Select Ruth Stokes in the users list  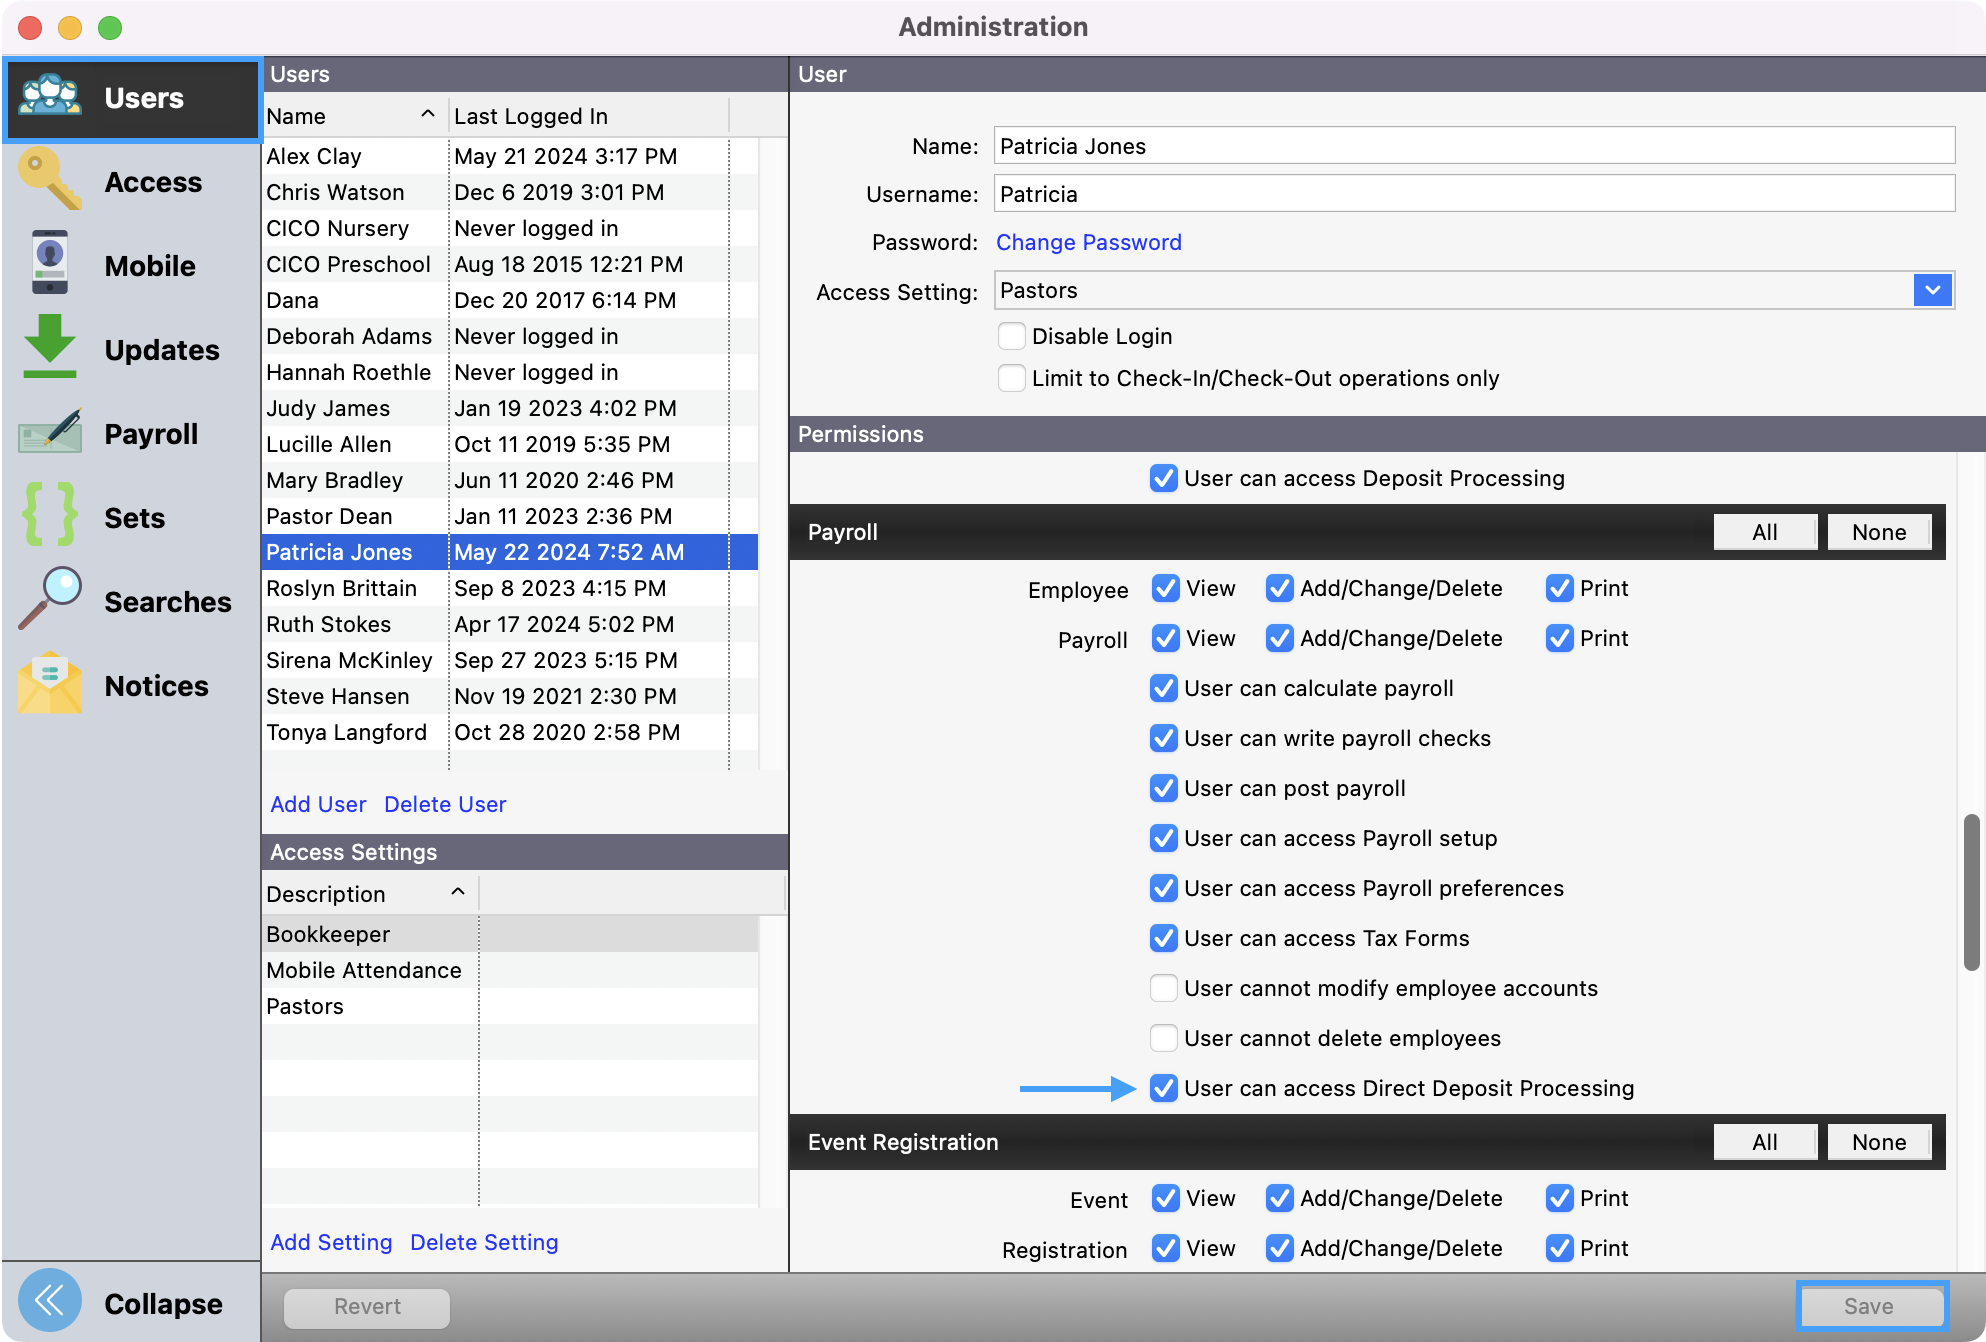coord(329,624)
